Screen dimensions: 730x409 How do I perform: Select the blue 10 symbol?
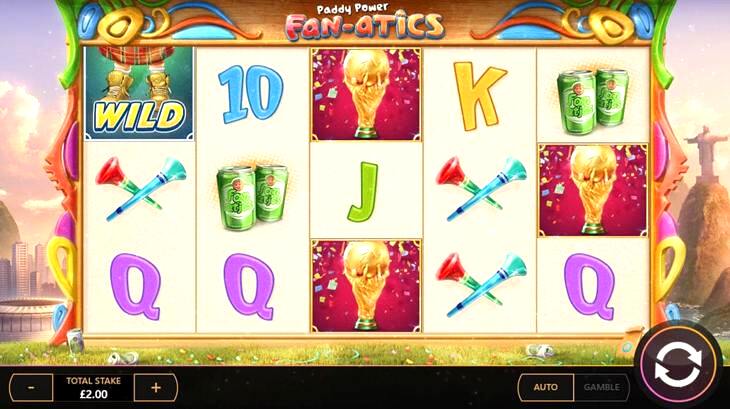pyautogui.click(x=250, y=94)
